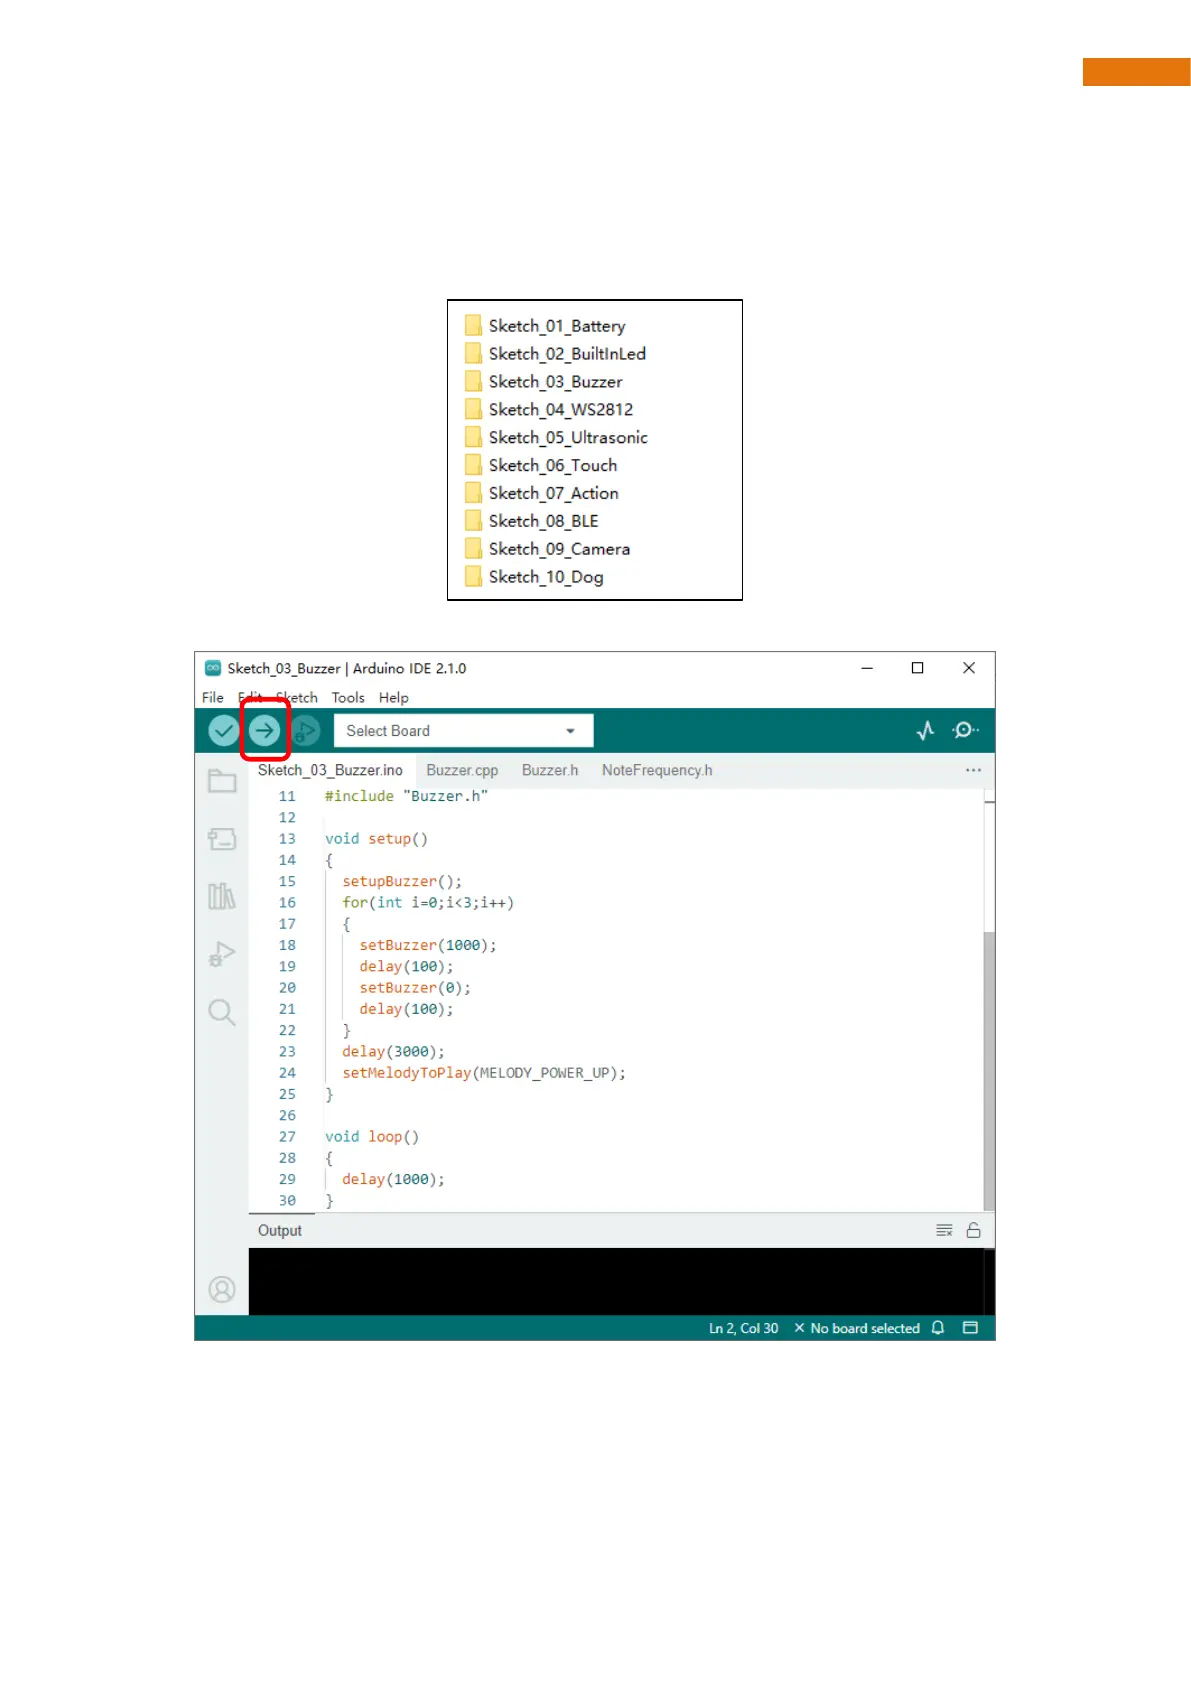The width and height of the screenshot is (1191, 1684).
Task: Click the delay(3000); code line
Action: coord(393,1052)
